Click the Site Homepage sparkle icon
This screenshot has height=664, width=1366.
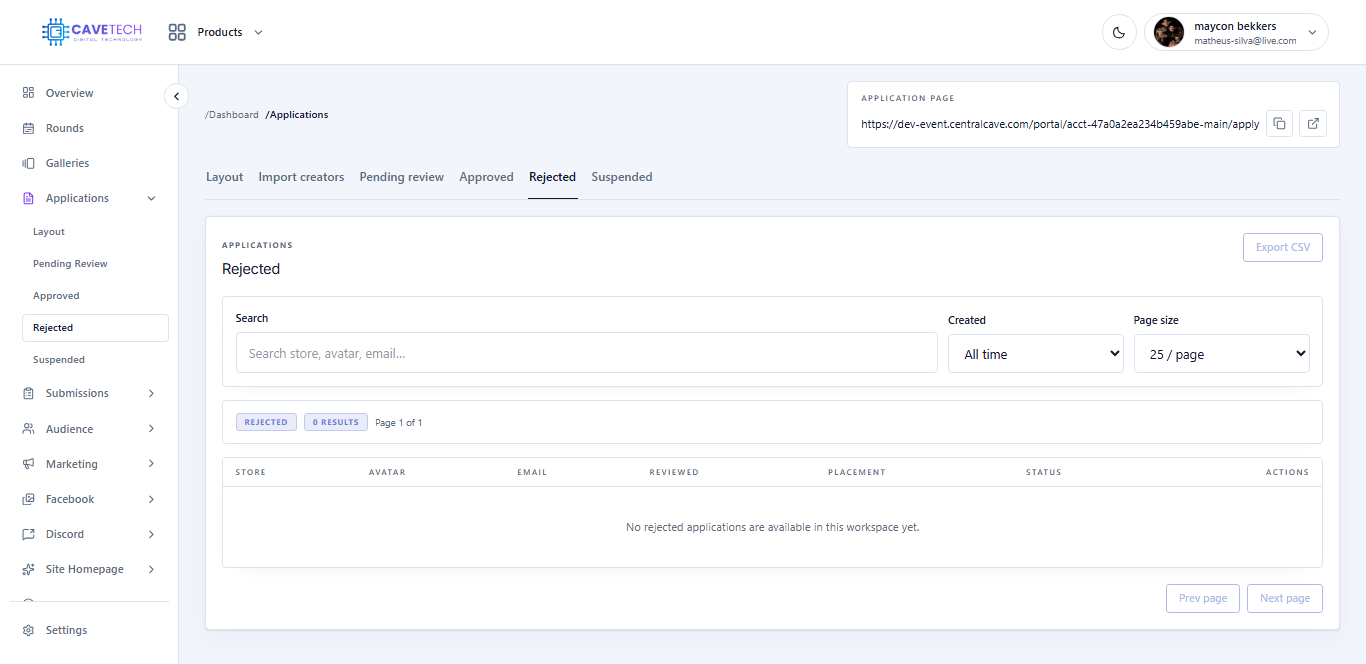point(28,569)
